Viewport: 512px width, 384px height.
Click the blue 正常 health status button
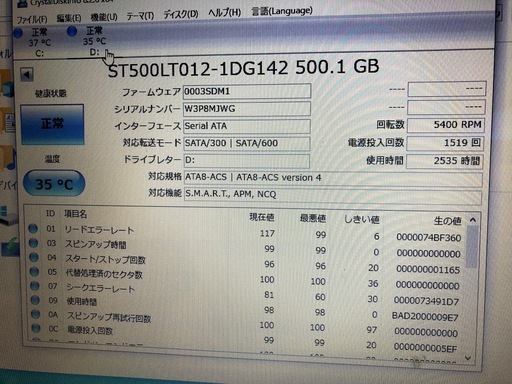(x=52, y=124)
